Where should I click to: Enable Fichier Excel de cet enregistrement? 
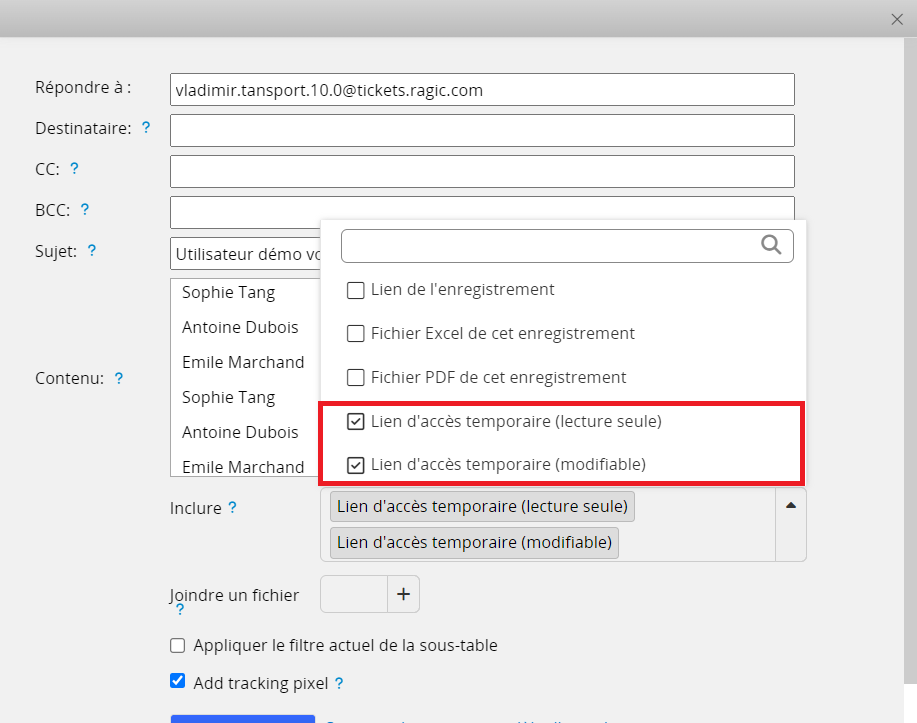tap(355, 334)
